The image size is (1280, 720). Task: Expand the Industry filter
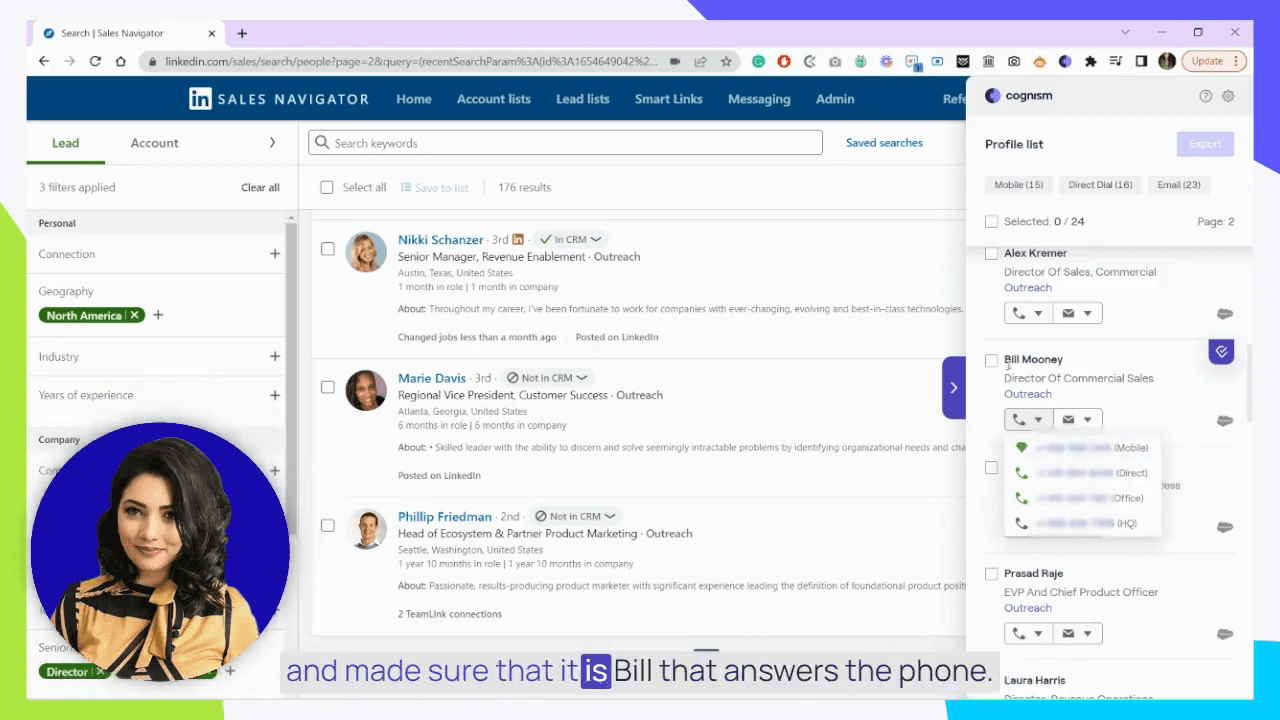tap(275, 356)
